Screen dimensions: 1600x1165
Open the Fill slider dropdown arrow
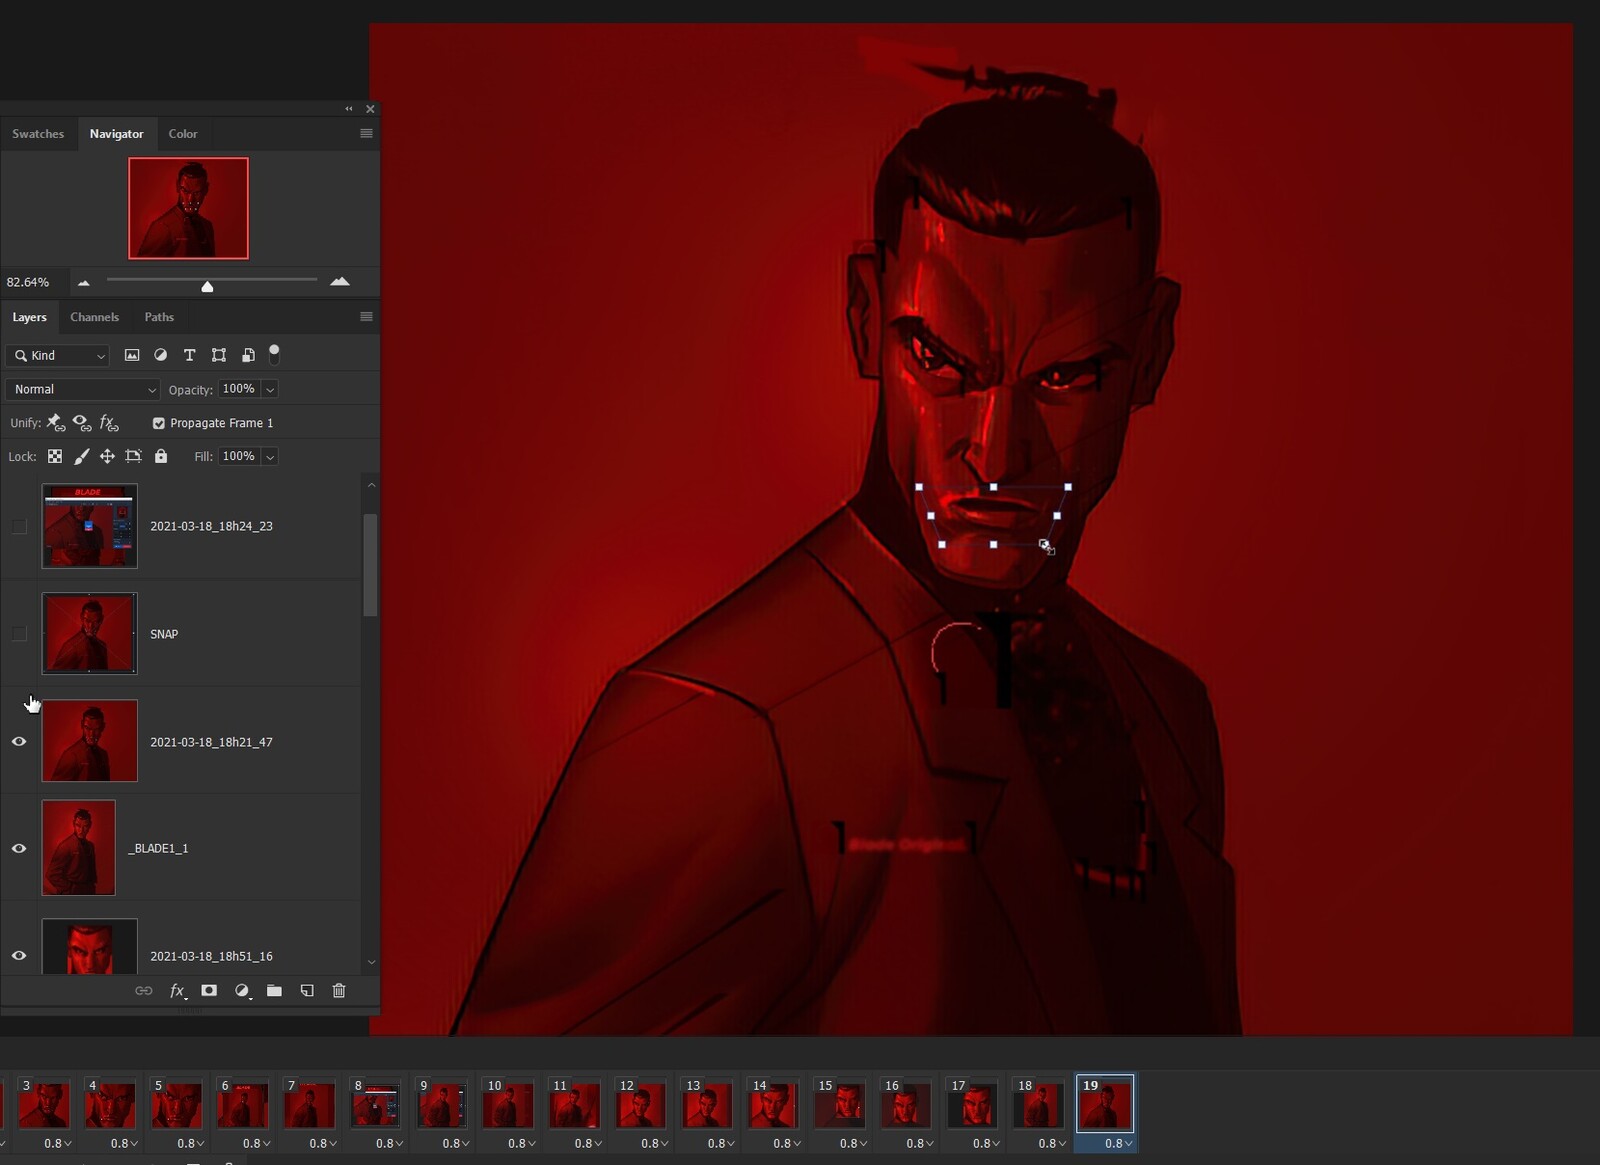[270, 457]
